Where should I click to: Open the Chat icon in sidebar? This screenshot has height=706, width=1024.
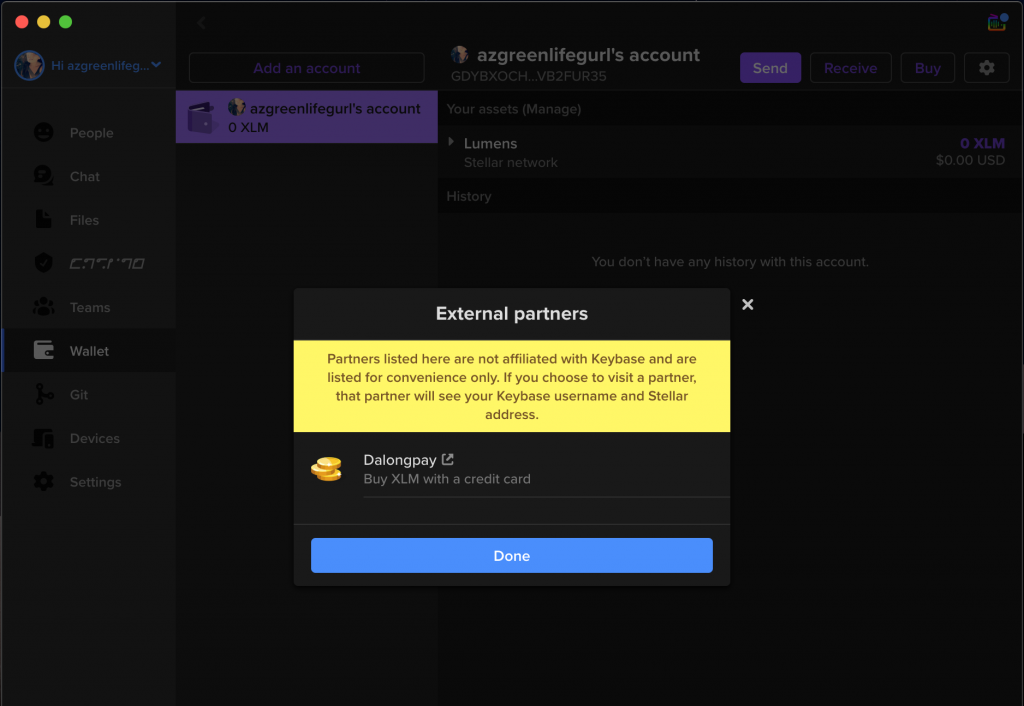click(x=44, y=176)
